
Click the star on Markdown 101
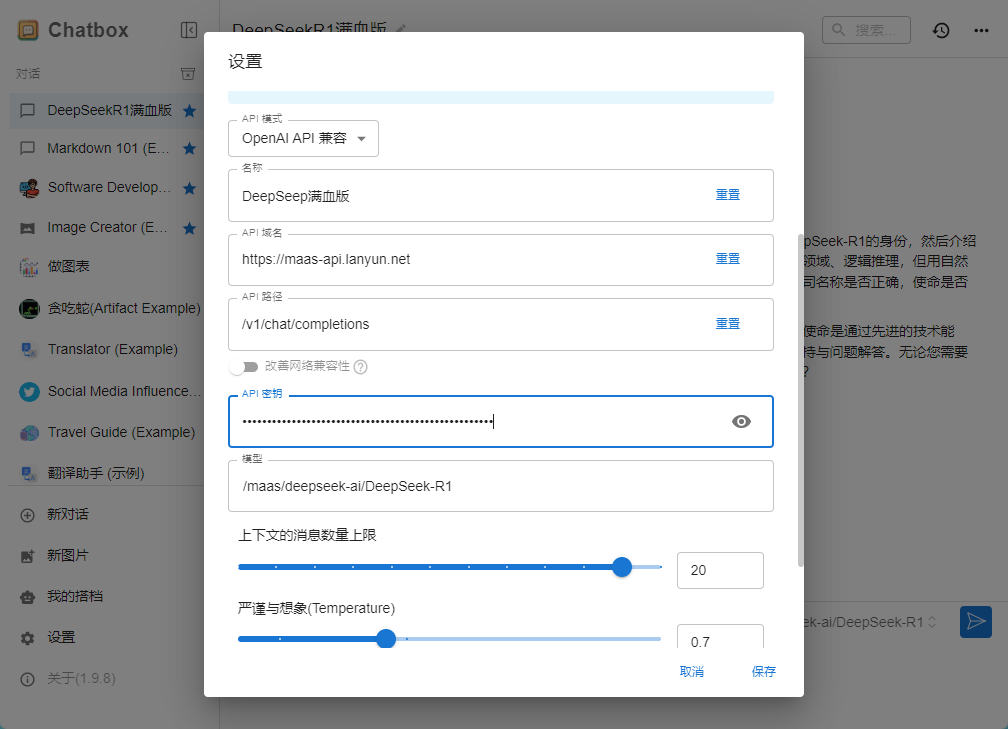[x=189, y=148]
